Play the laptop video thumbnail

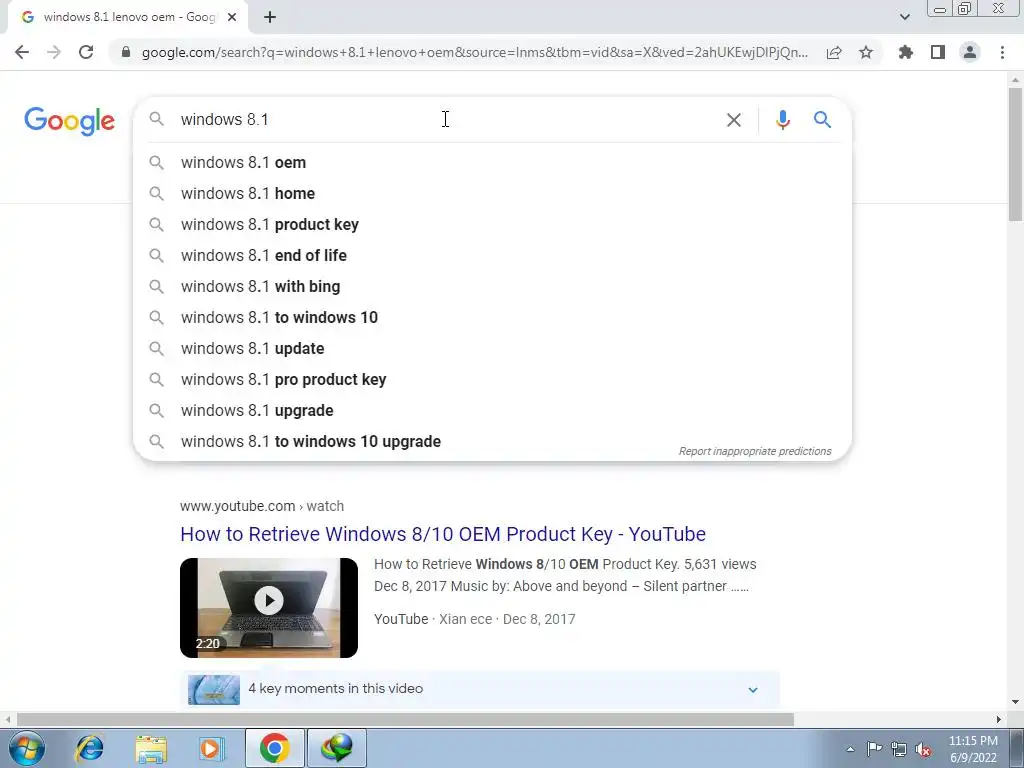pyautogui.click(x=269, y=607)
